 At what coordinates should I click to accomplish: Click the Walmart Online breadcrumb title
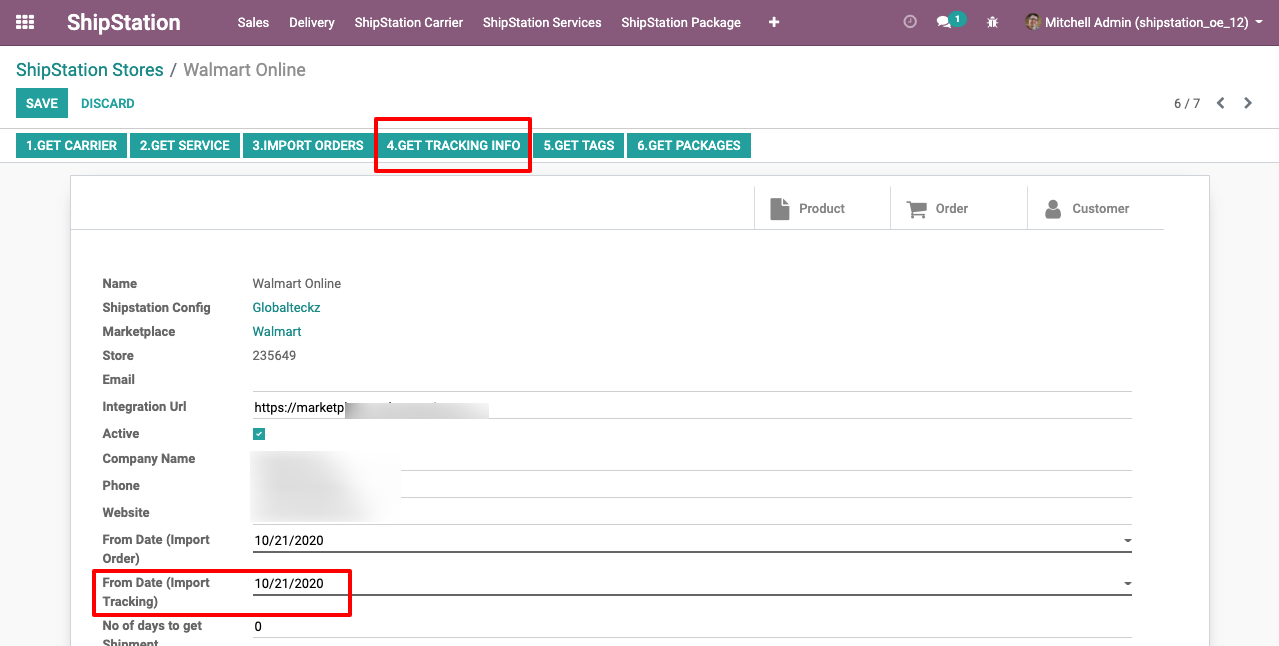tap(245, 70)
